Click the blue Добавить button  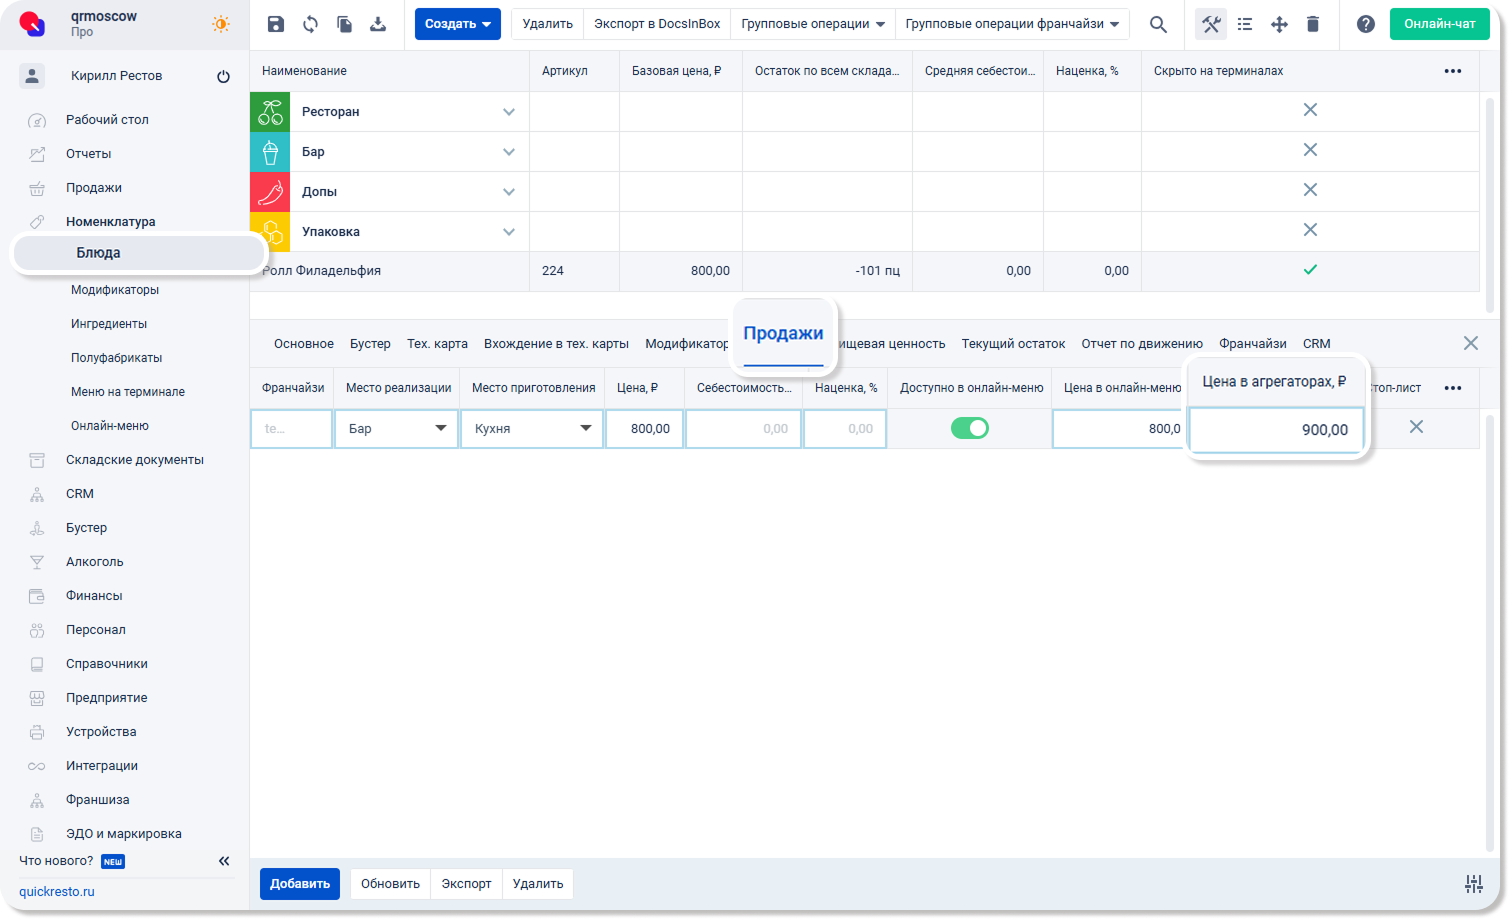pos(299,883)
